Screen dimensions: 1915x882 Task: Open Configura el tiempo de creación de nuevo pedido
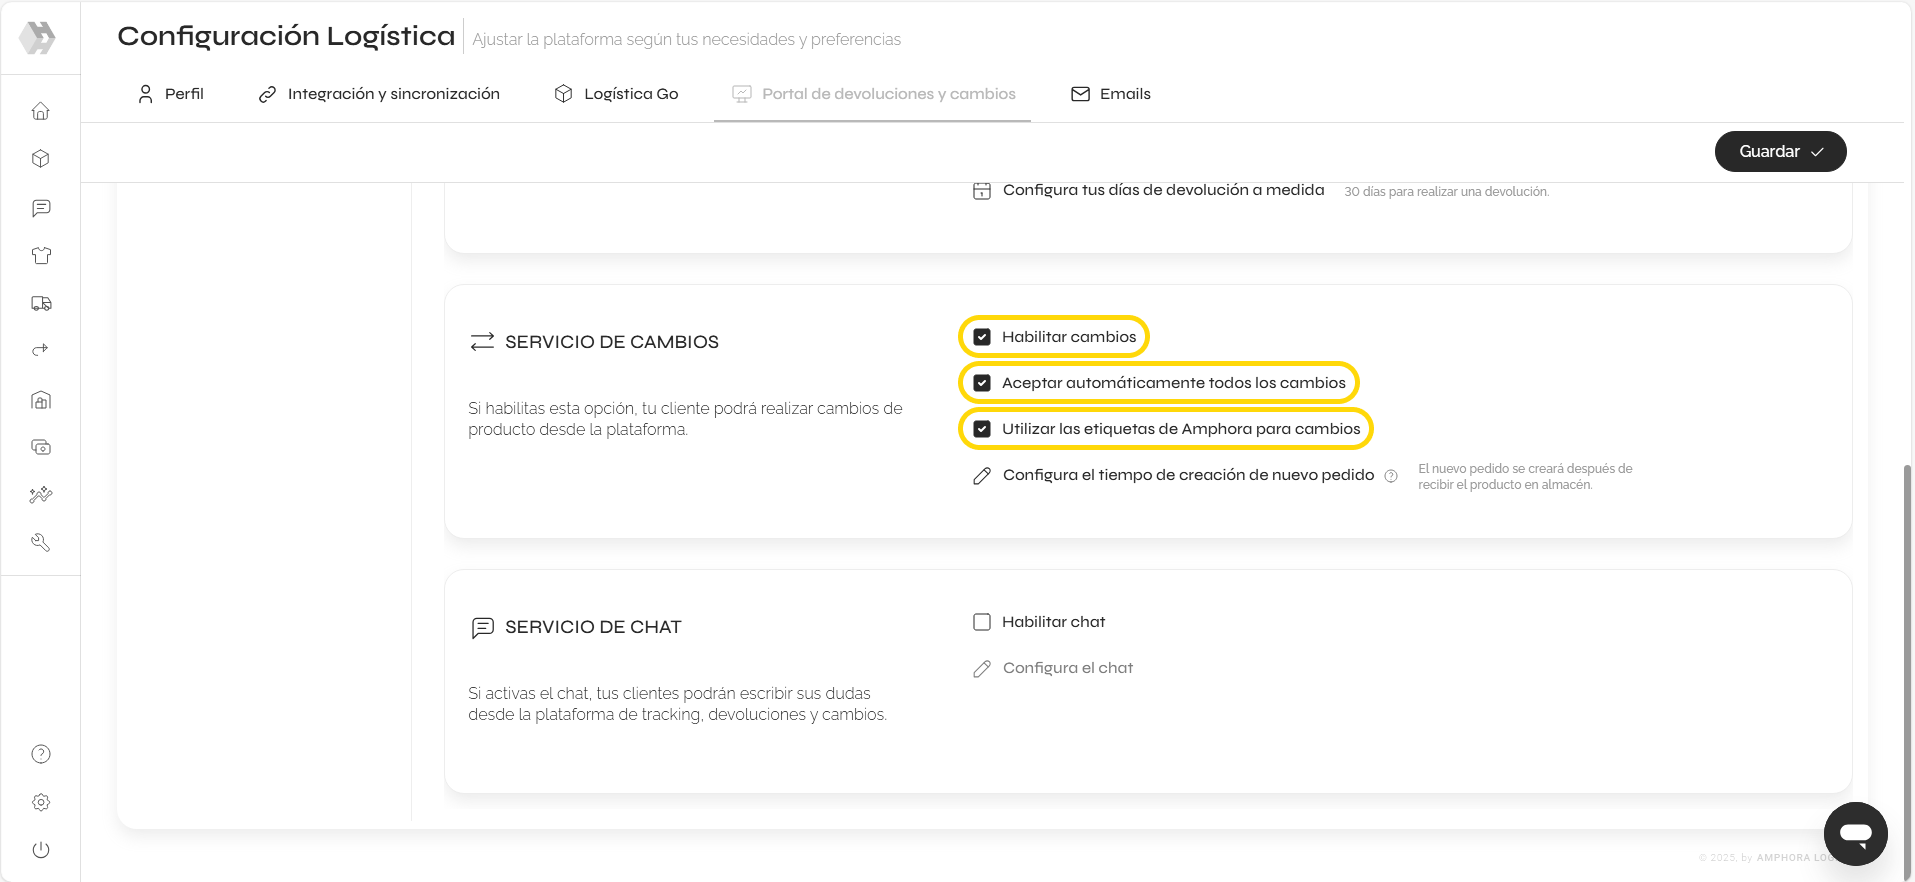click(x=1188, y=475)
